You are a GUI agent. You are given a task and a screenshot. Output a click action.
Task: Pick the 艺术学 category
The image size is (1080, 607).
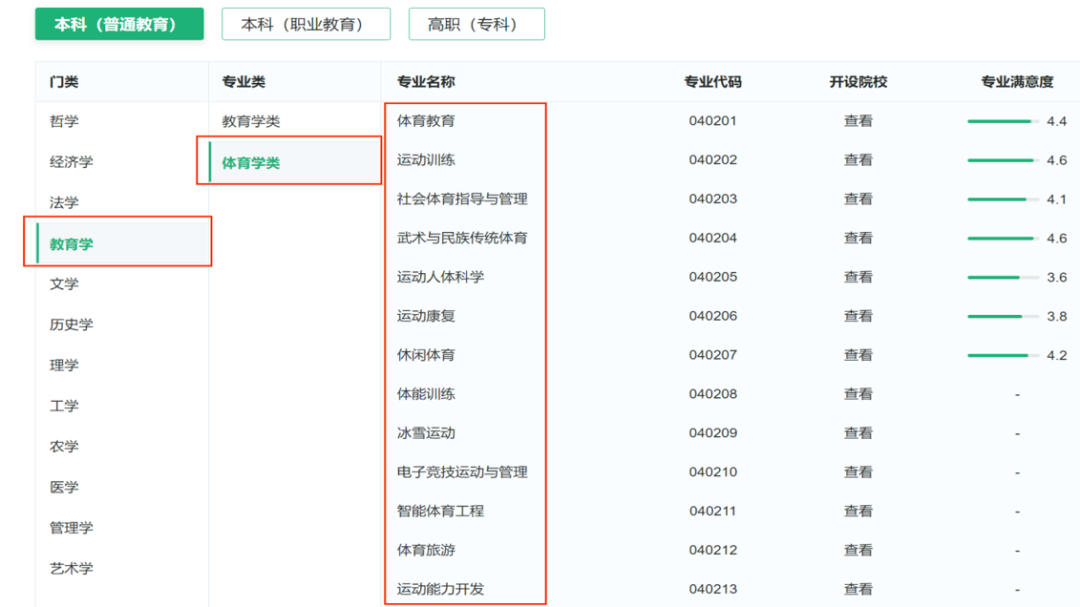click(x=71, y=568)
